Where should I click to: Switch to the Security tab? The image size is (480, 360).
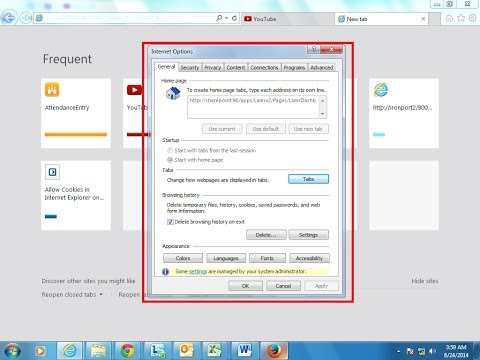tap(190, 67)
